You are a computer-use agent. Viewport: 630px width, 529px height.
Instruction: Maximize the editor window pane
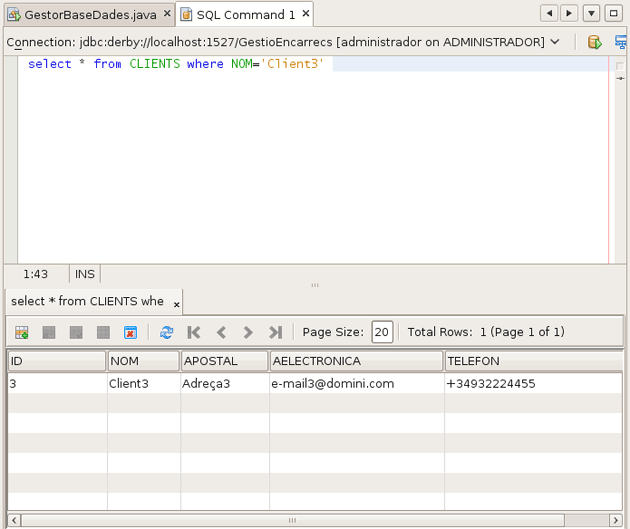coord(614,14)
